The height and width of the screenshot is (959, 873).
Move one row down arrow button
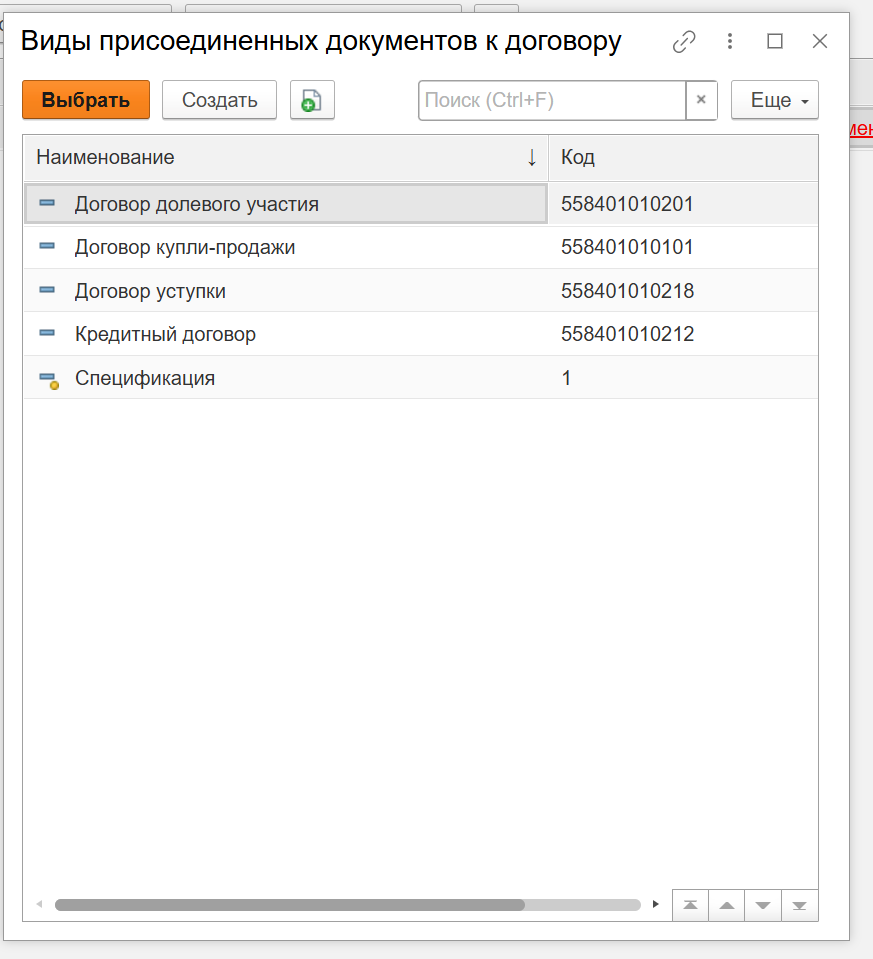pos(763,905)
